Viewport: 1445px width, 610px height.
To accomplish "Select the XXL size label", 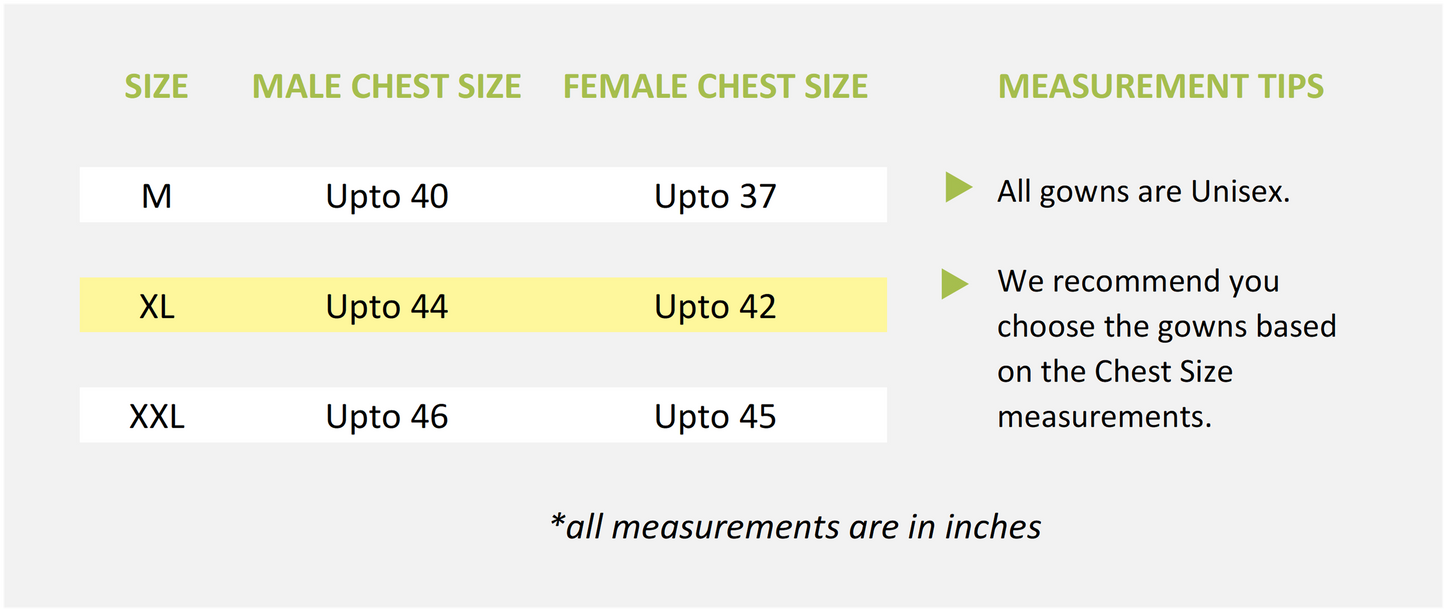I will (157, 416).
